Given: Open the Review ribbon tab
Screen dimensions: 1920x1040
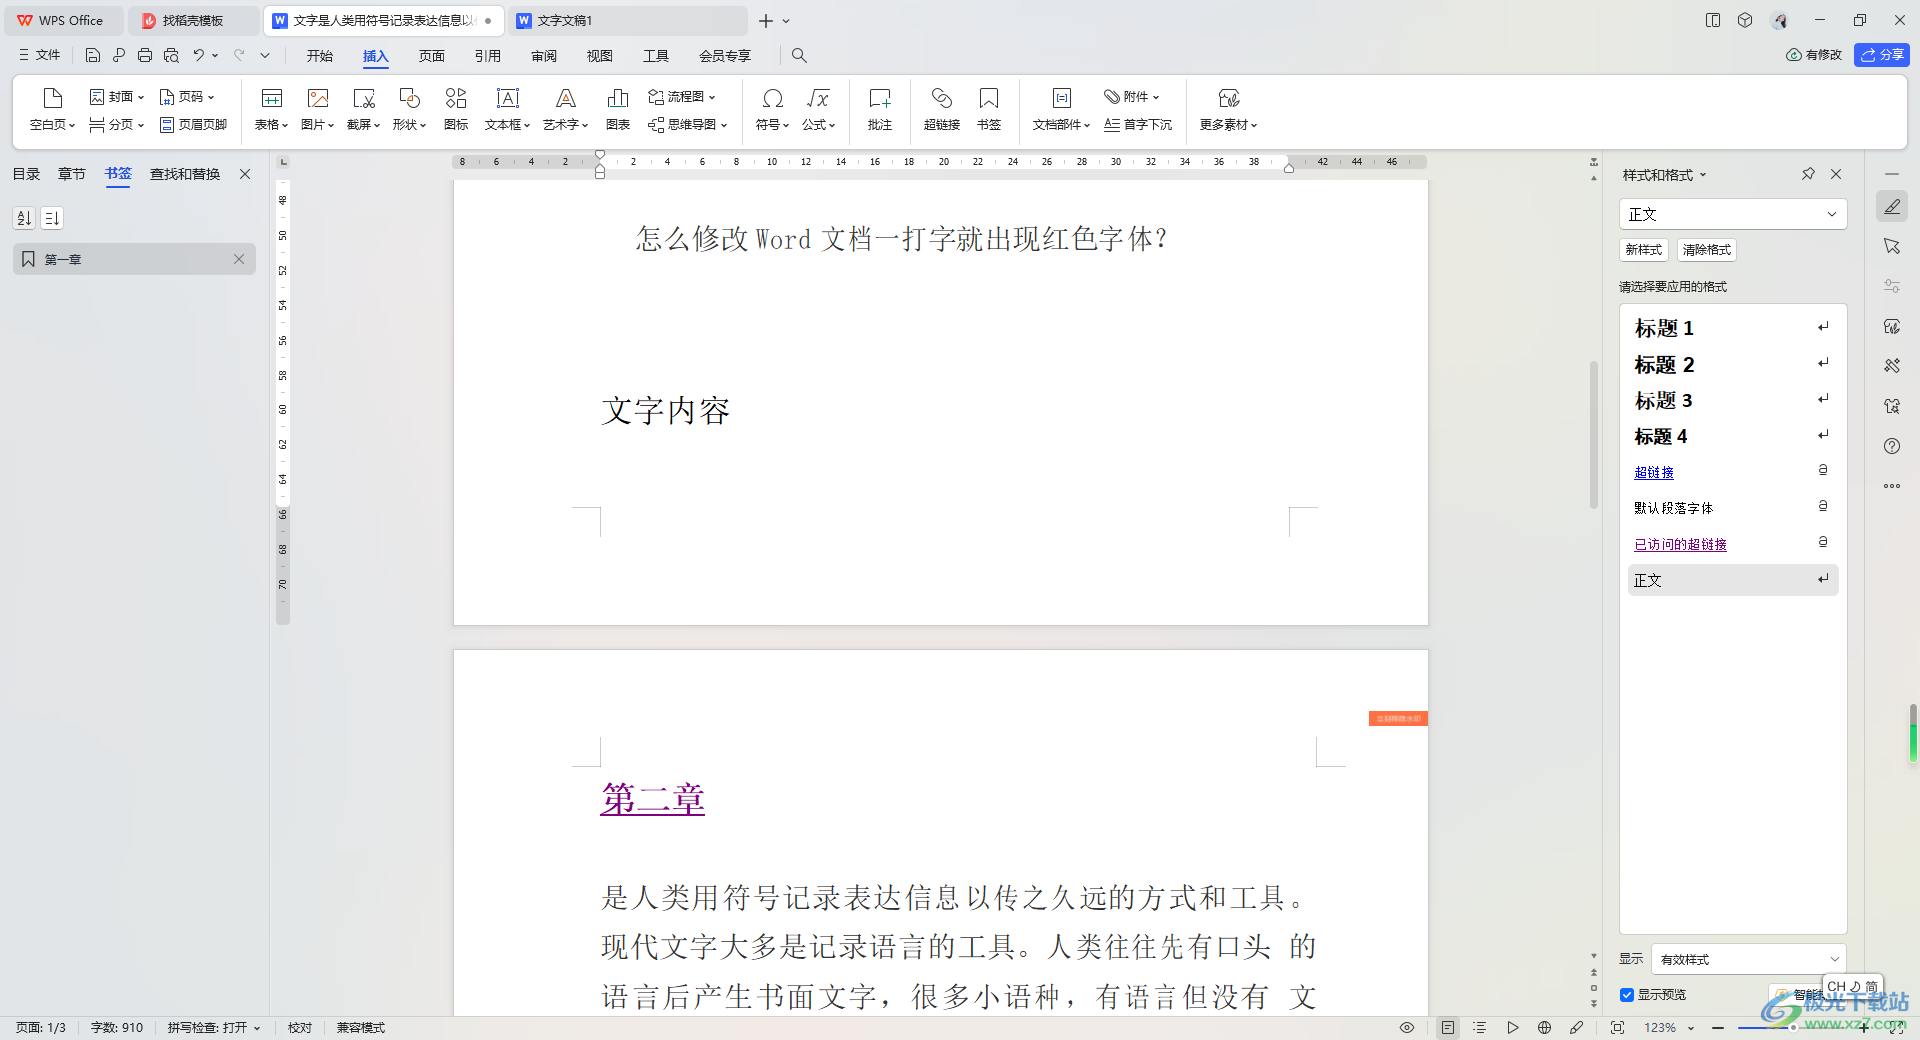Looking at the screenshot, I should [x=544, y=56].
